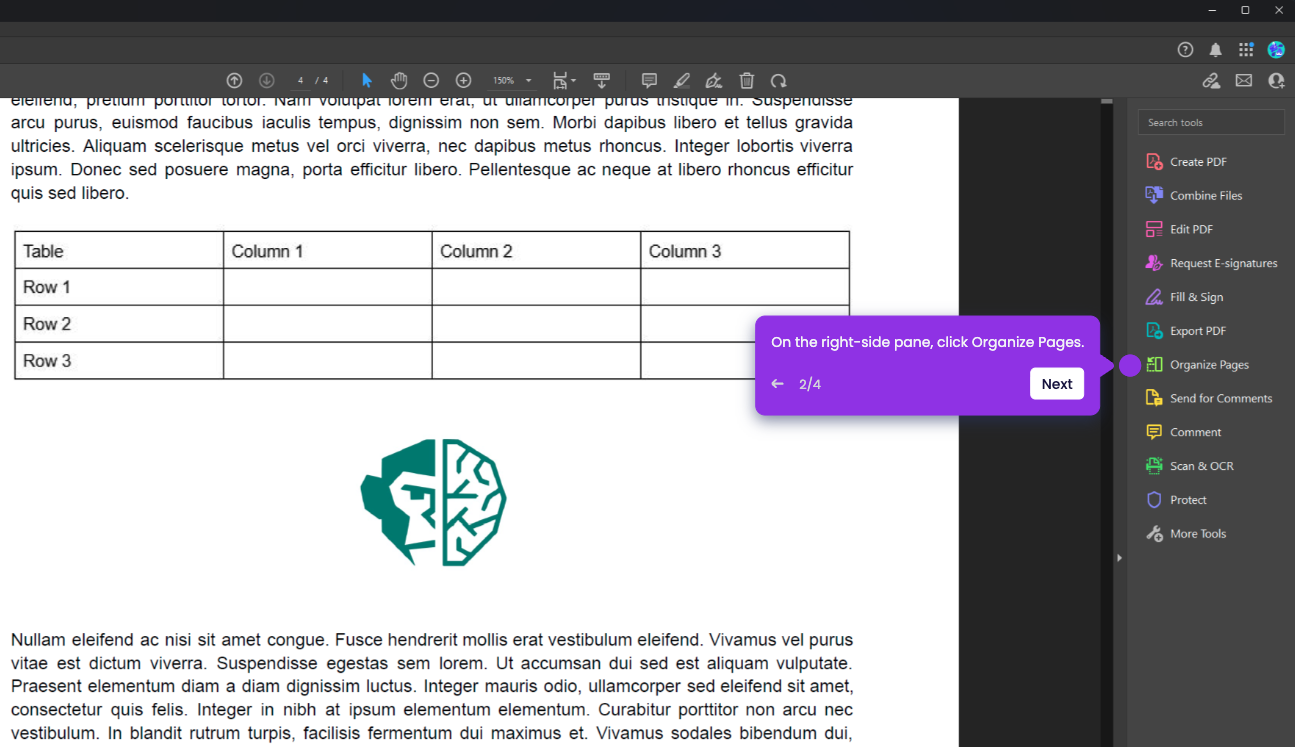Open the apps grid icon

pyautogui.click(x=1246, y=50)
